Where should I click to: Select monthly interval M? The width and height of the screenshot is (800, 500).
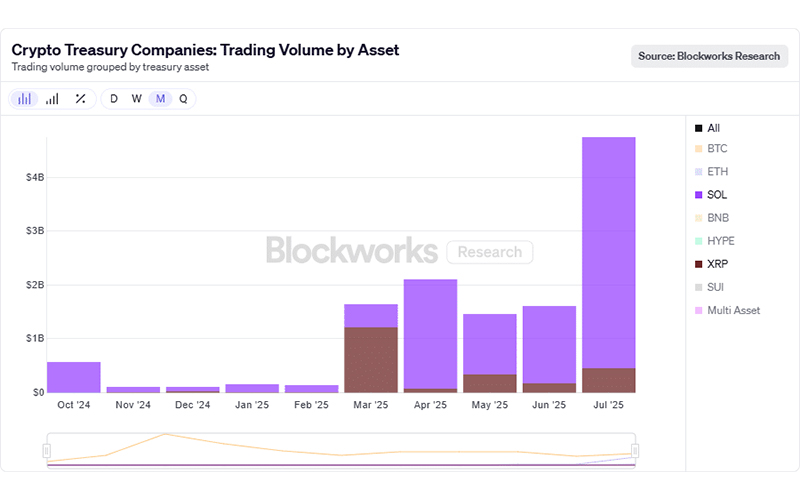(x=160, y=99)
